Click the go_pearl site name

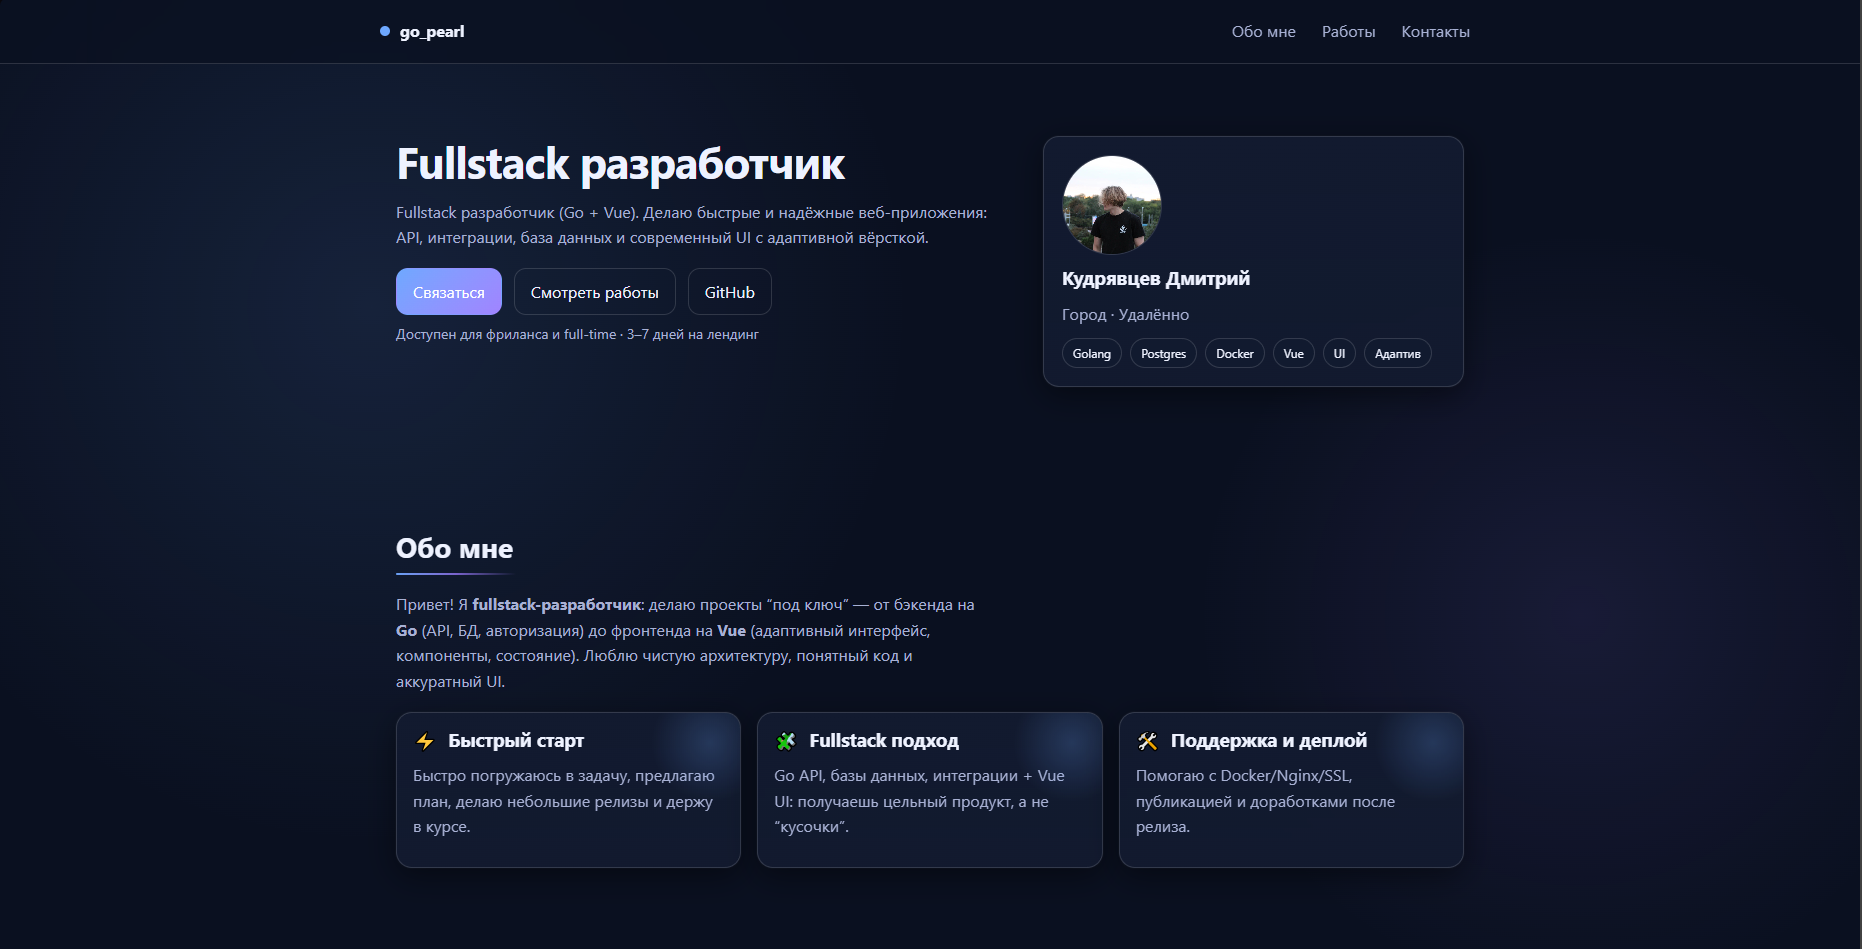coord(432,32)
